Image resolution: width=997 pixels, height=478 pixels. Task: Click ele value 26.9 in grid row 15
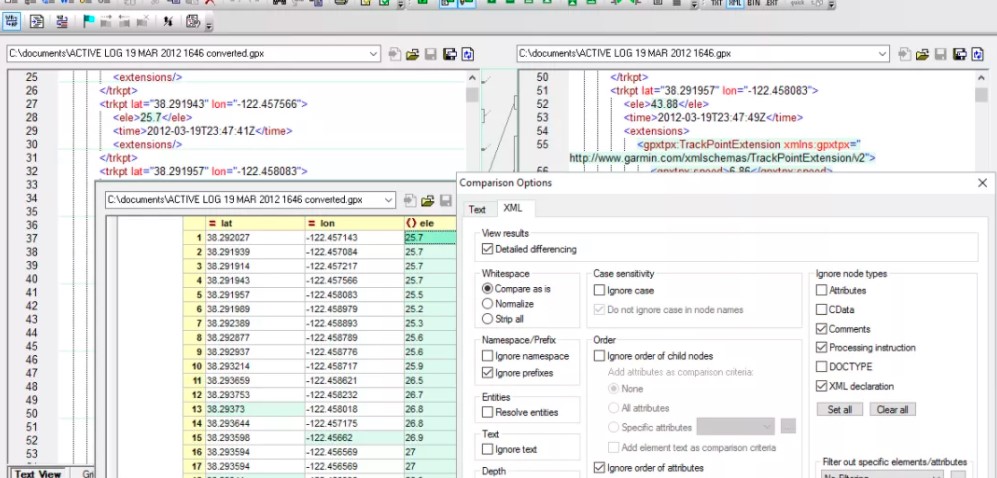click(430, 438)
